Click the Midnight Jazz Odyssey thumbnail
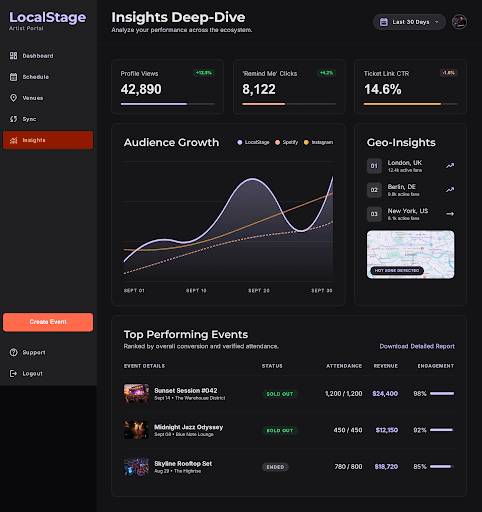The height and width of the screenshot is (512, 482). 136,430
